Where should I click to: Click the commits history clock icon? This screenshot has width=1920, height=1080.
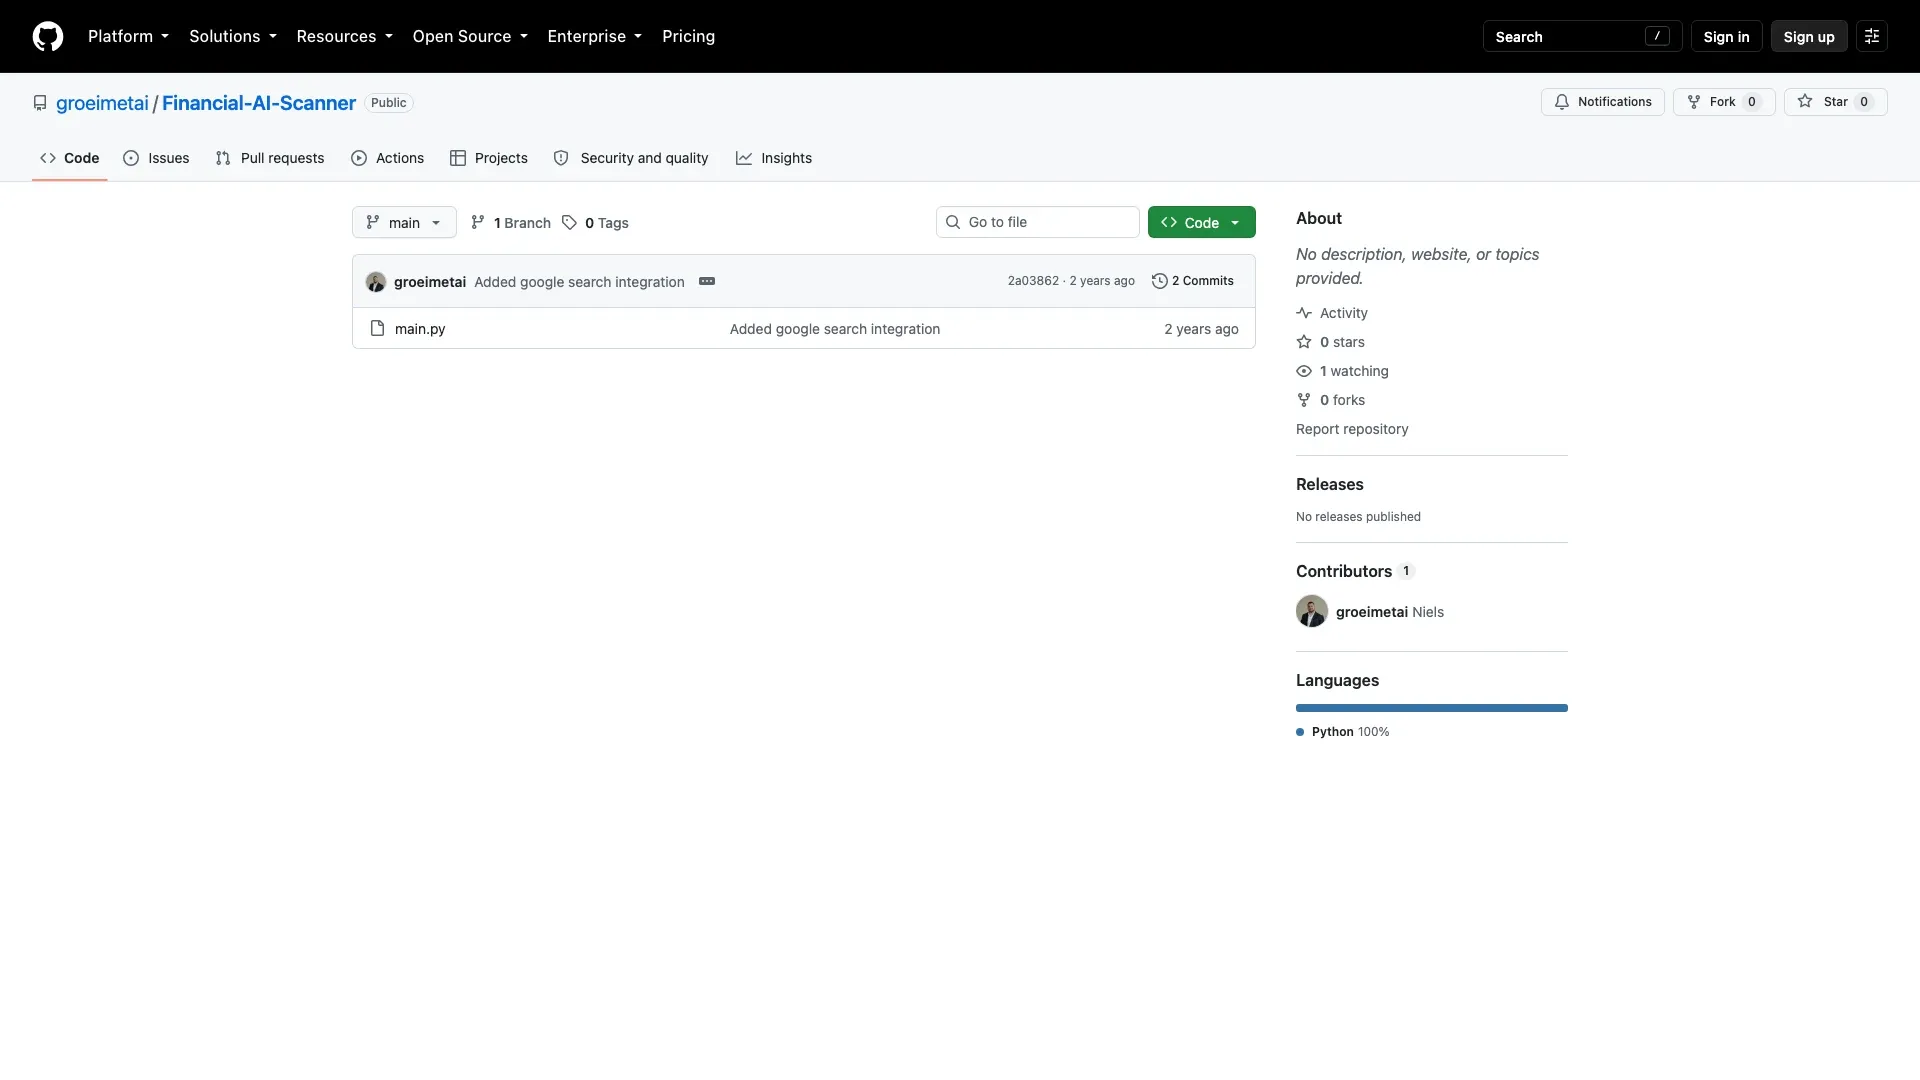coord(1160,281)
